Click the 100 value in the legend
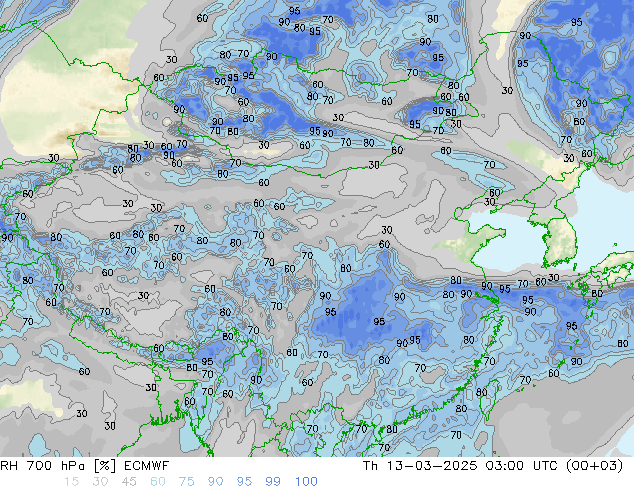This screenshot has width=634, height=490. [x=306, y=482]
